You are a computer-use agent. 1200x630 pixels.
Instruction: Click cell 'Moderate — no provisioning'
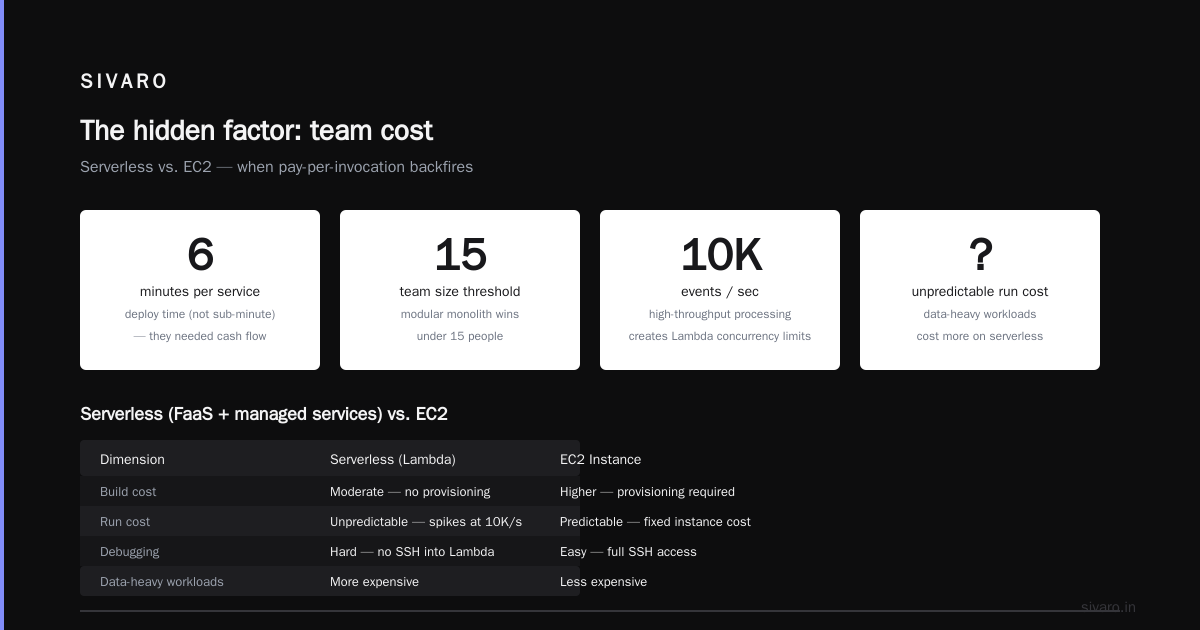coord(410,492)
